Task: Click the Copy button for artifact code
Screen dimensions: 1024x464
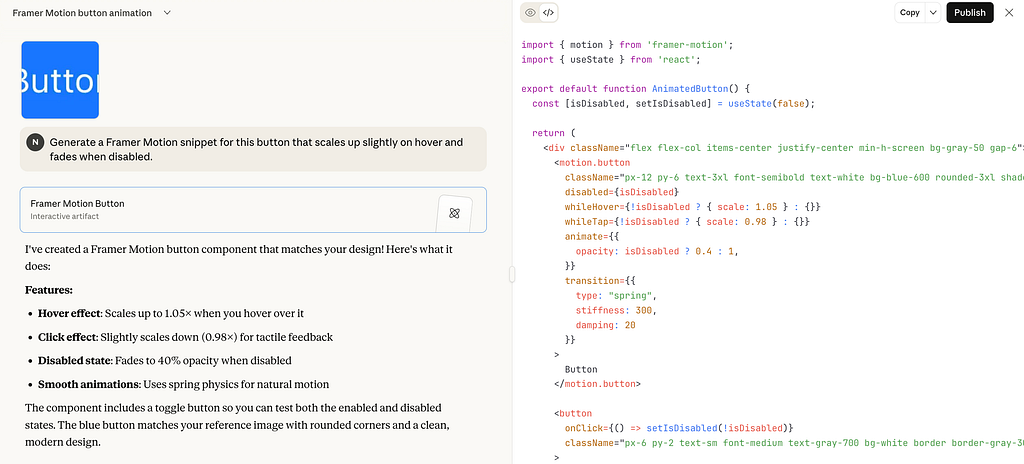Action: click(909, 13)
